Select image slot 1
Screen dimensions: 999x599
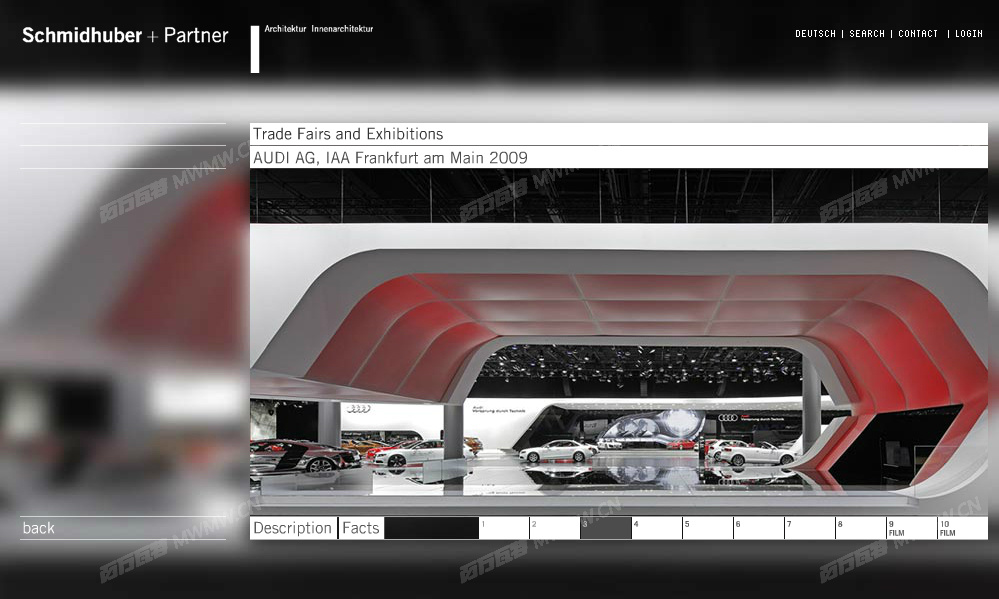504,528
